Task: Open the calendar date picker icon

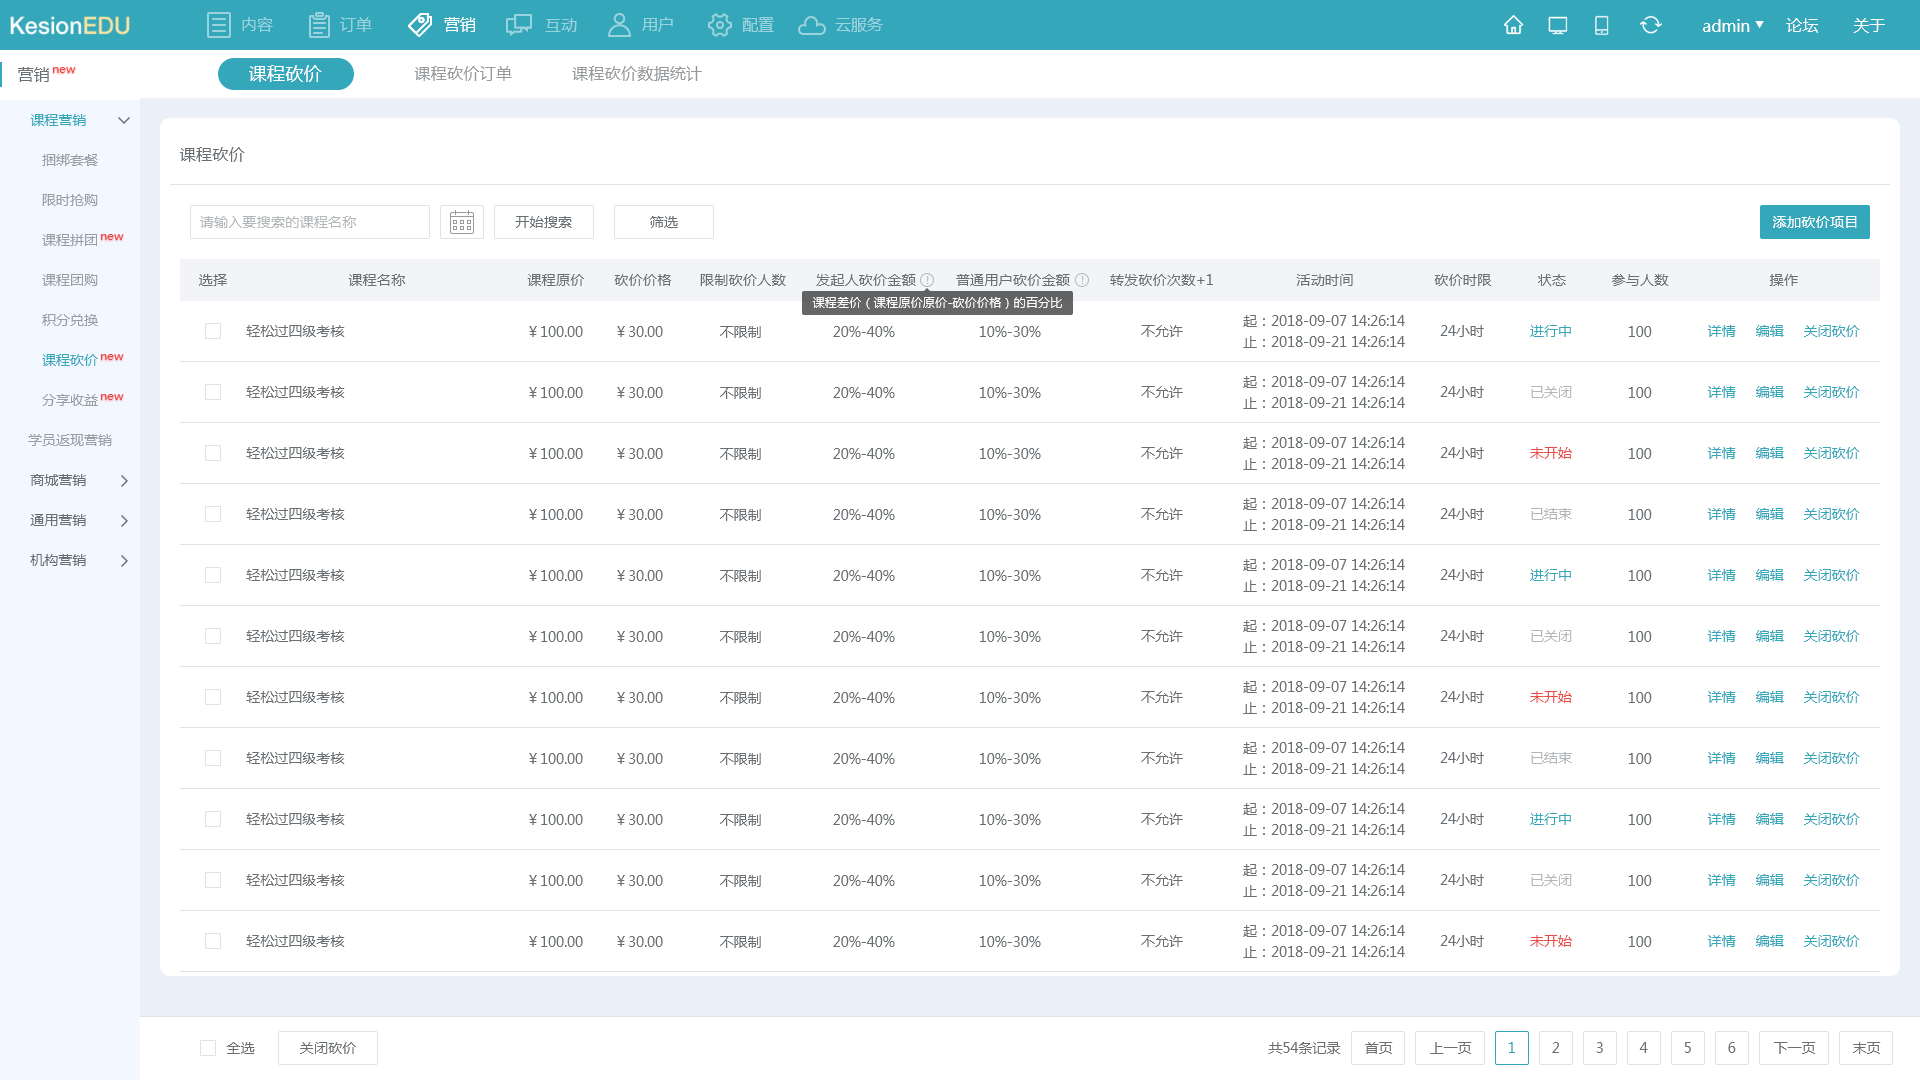Action: [x=461, y=222]
